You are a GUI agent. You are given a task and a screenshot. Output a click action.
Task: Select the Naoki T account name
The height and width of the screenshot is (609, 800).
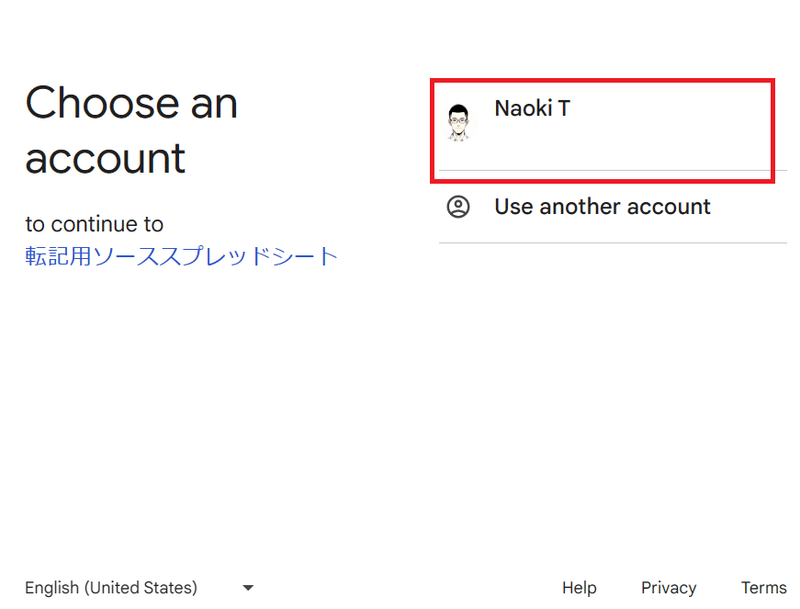(x=532, y=108)
